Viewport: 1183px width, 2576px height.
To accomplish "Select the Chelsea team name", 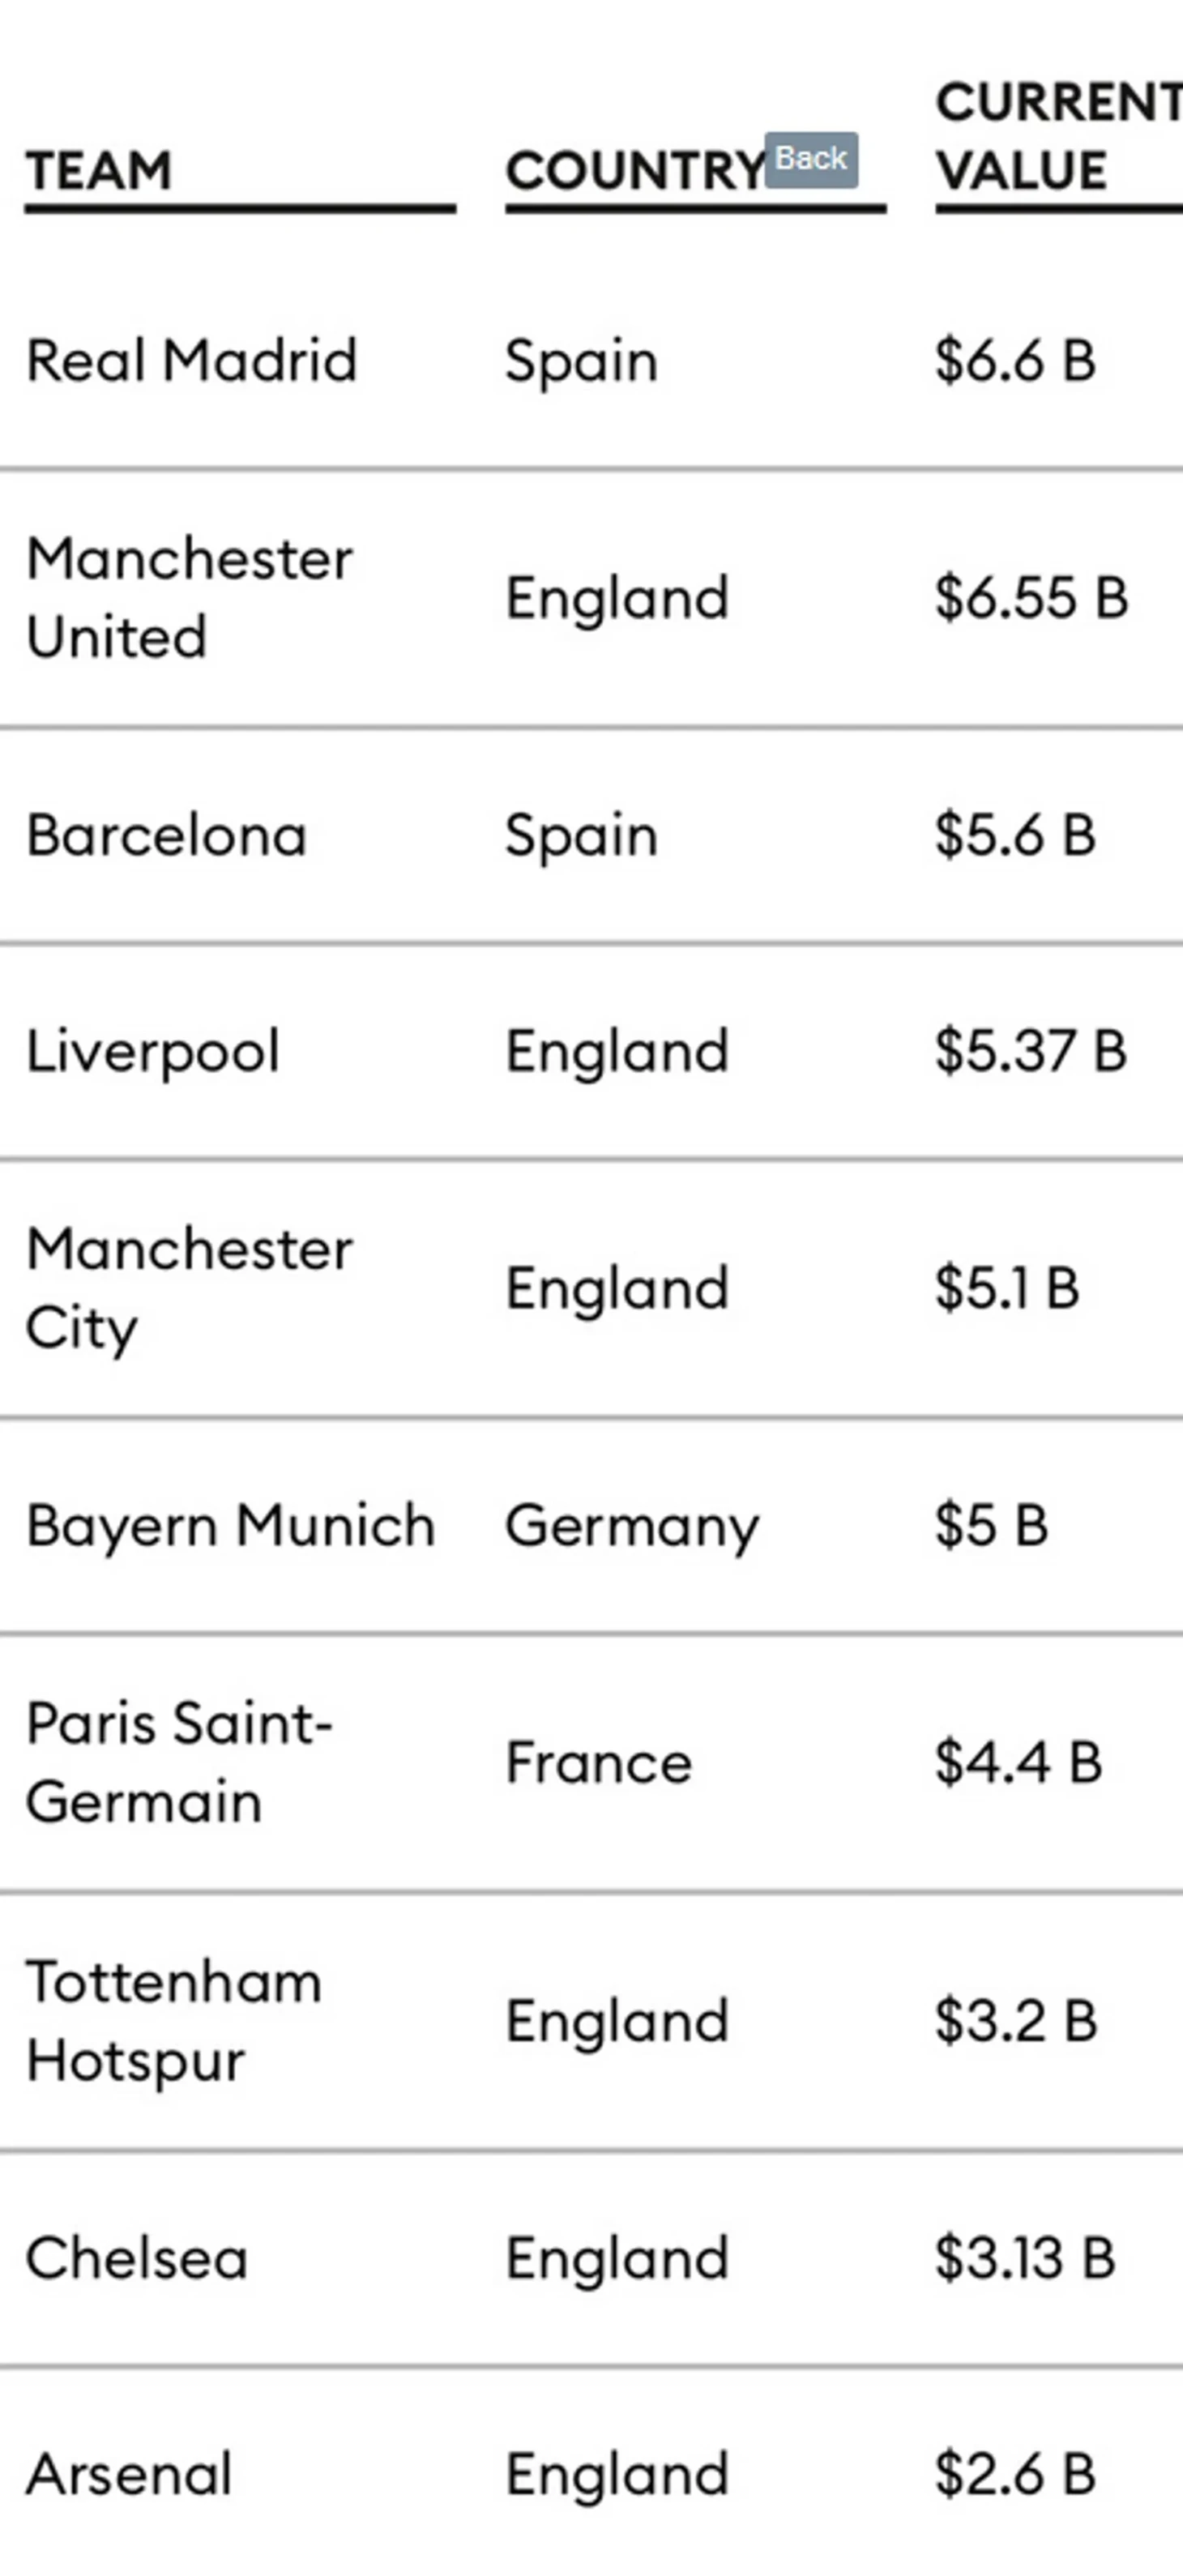I will click(137, 2258).
